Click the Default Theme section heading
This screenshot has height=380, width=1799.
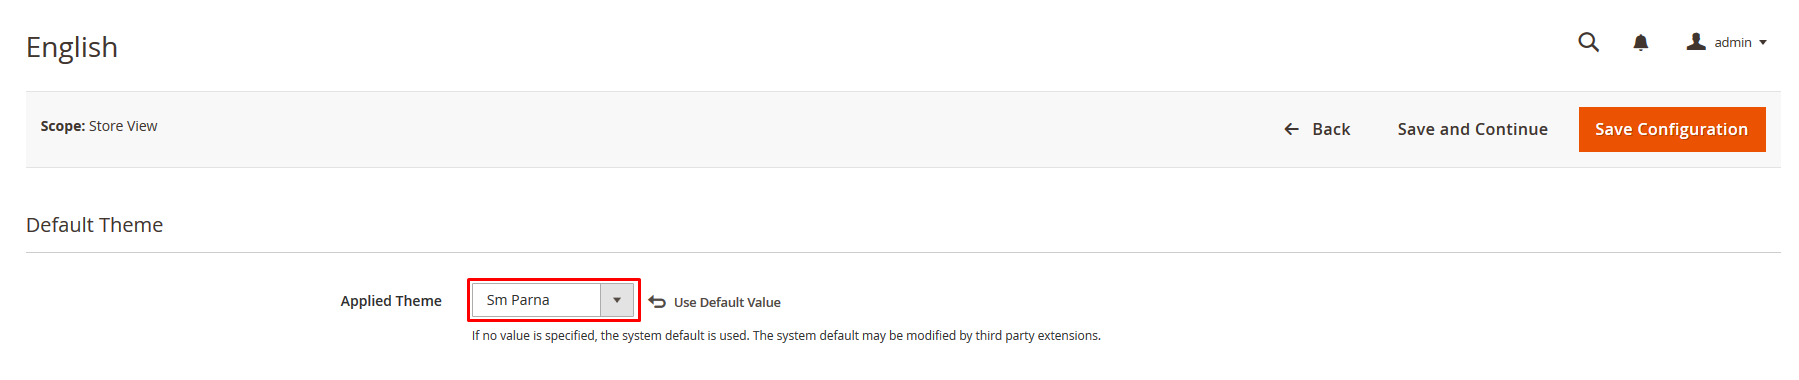(95, 225)
